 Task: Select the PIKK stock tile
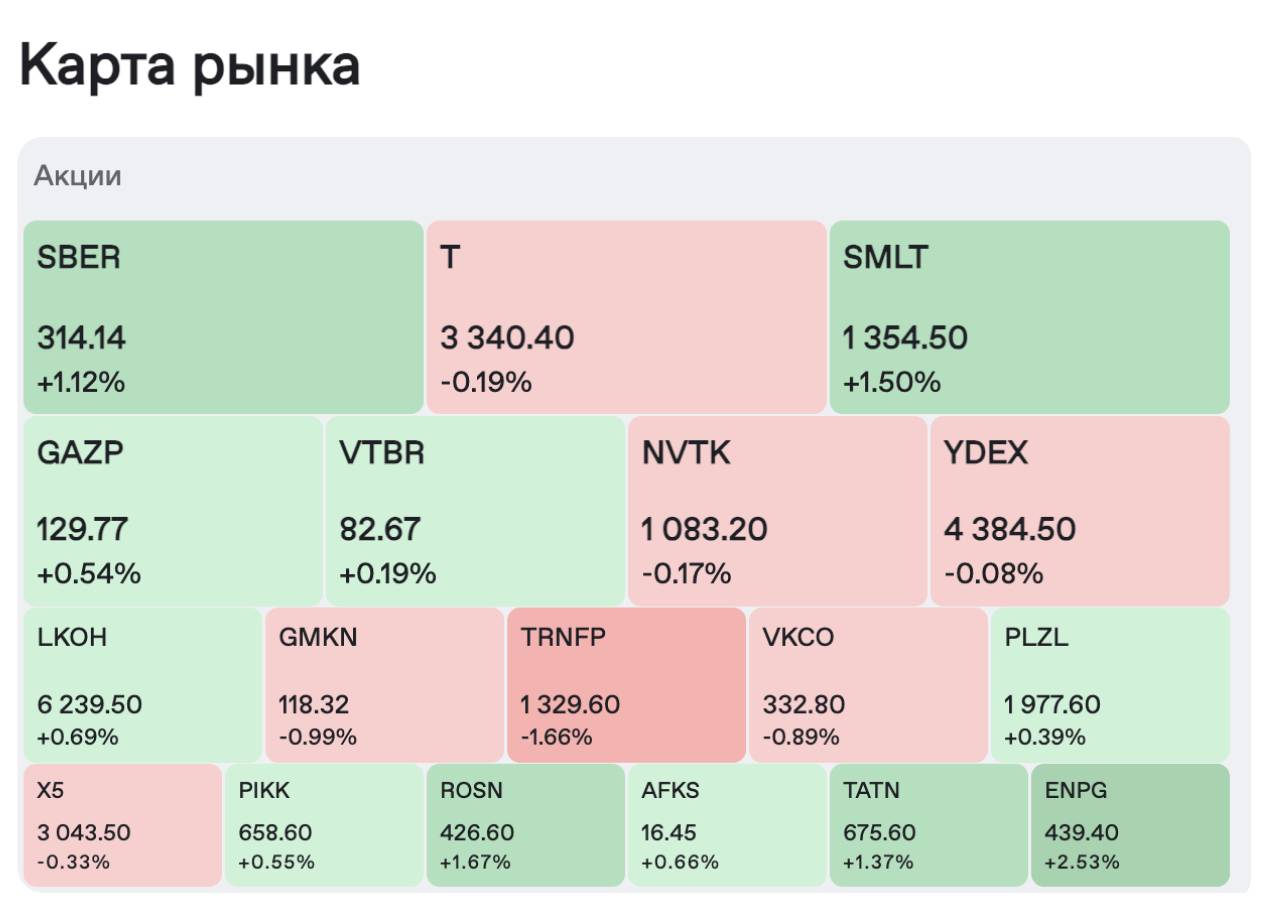pyautogui.click(x=324, y=825)
